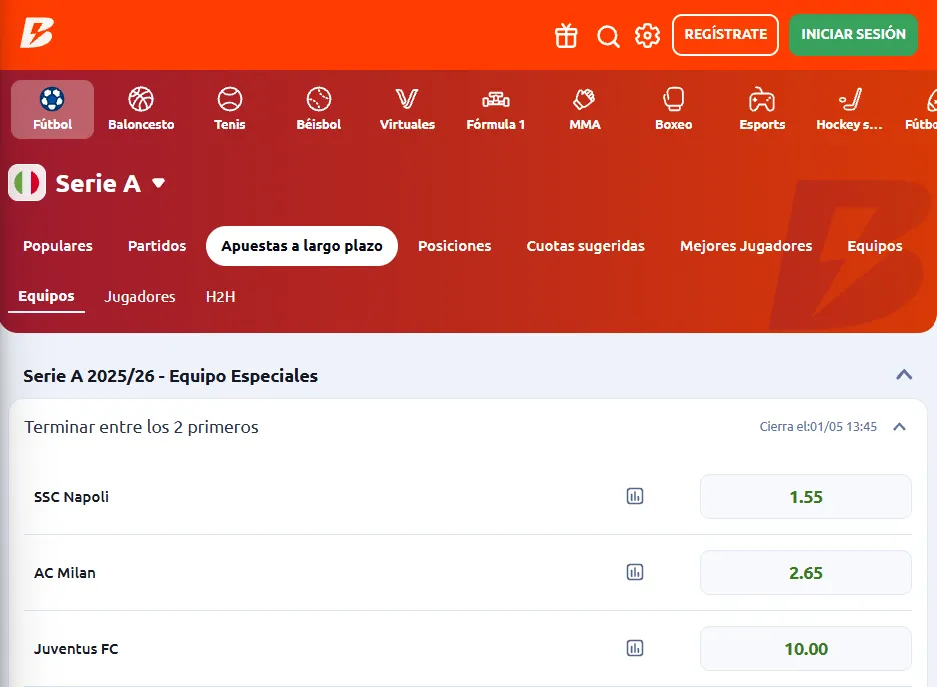Switch to the Partidos tab
Image resolution: width=937 pixels, height=687 pixels.
pos(157,246)
